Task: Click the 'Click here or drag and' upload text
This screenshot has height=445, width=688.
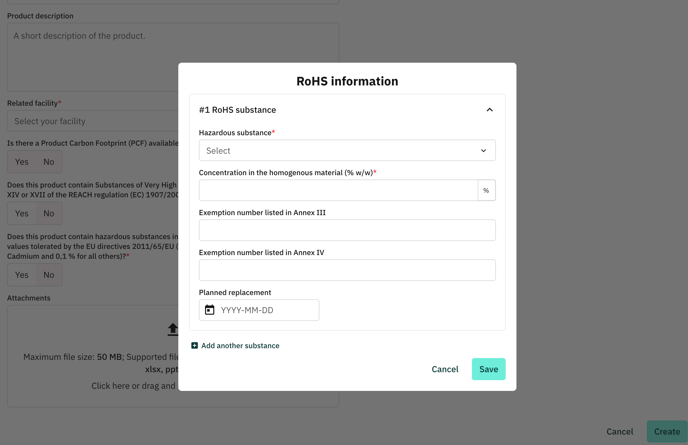Action: 133,386
